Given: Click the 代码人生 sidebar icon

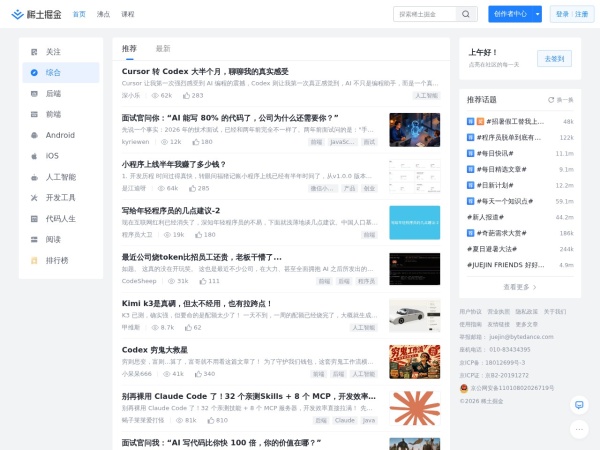Looking at the screenshot, I should click(x=34, y=218).
